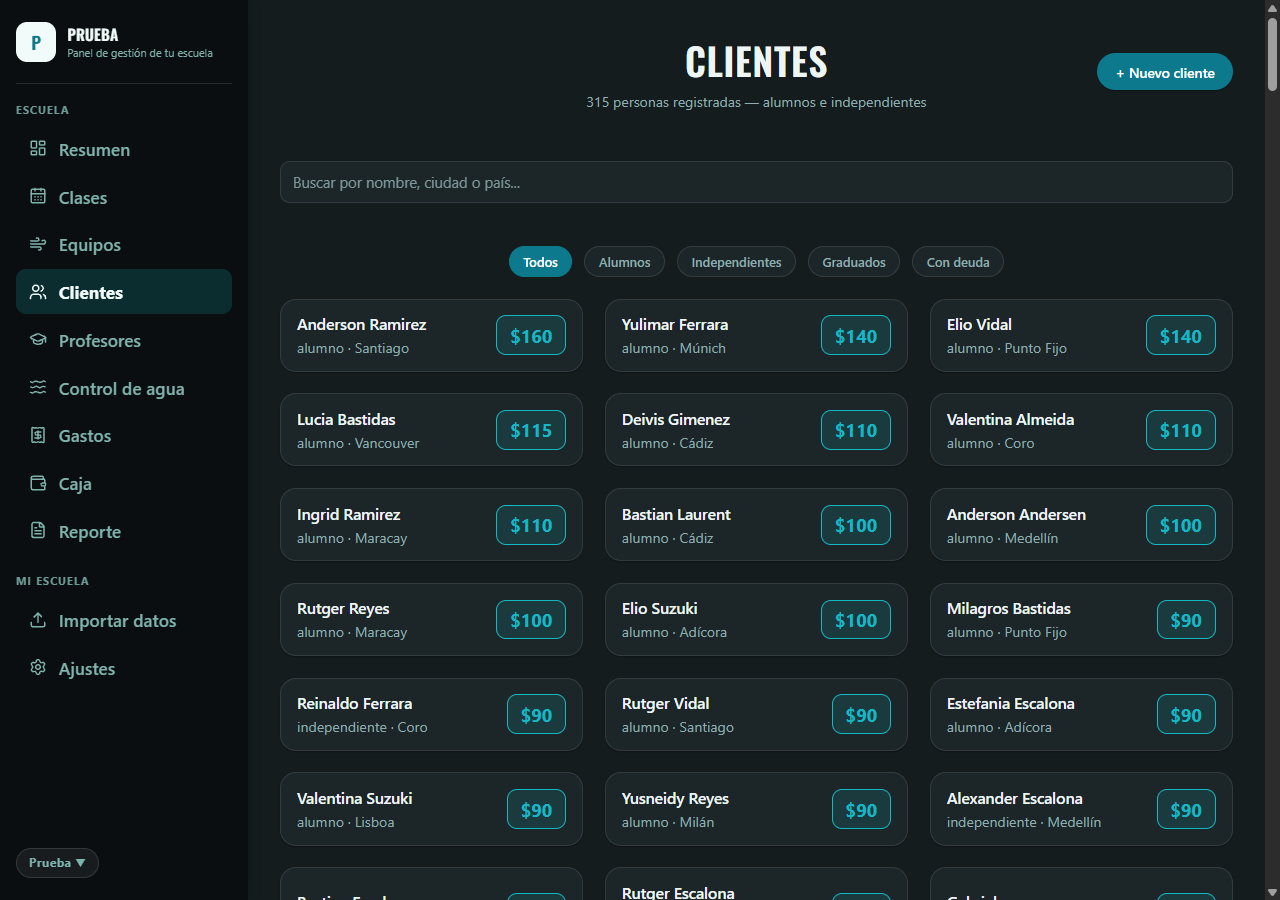This screenshot has height=900, width=1280.
Task: Open Anderson Ramirez's $160 balance badge
Action: click(531, 336)
